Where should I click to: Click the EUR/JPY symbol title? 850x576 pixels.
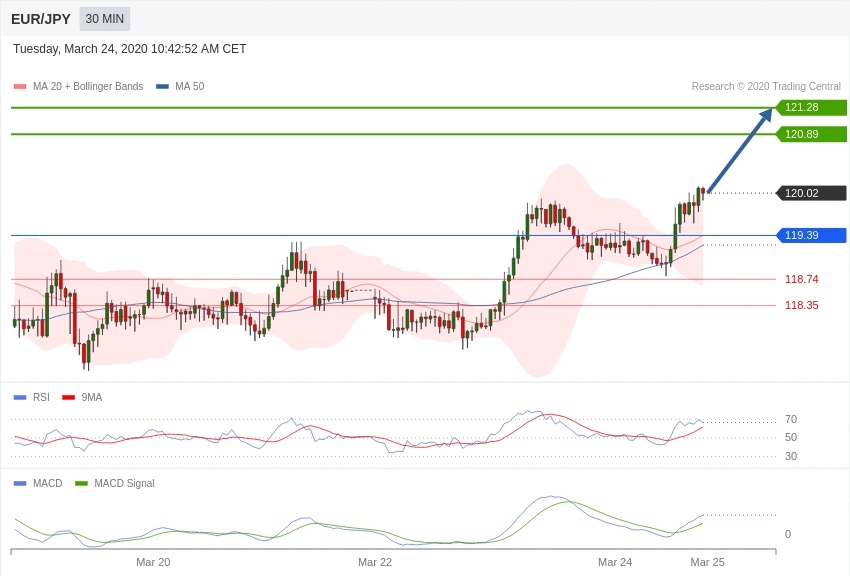pos(41,19)
